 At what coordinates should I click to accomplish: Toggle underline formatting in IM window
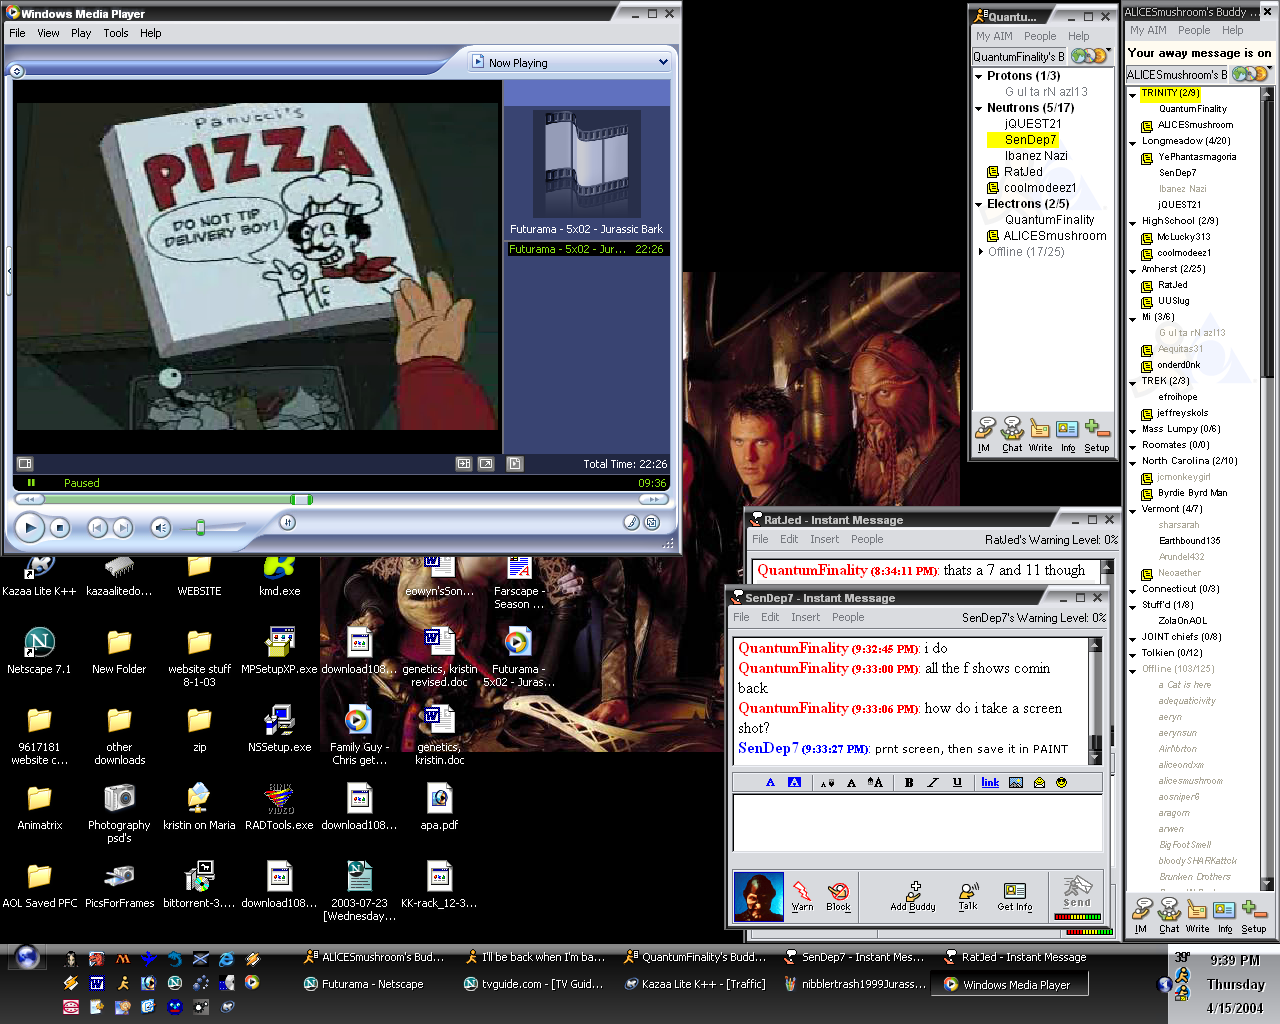(957, 783)
